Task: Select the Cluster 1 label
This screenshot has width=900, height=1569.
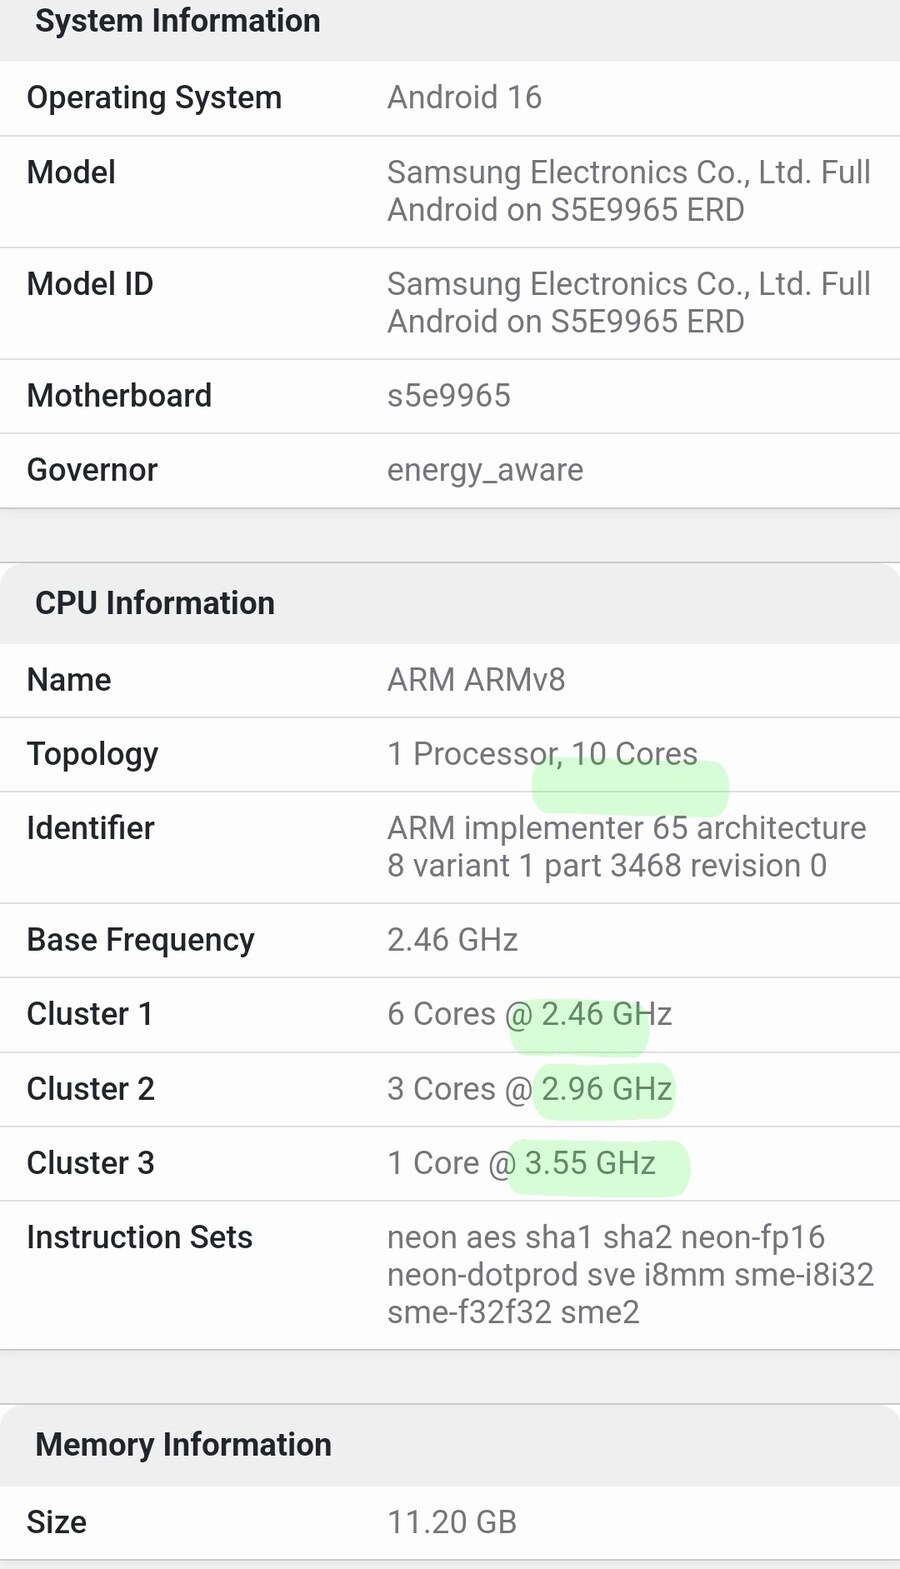Action: 90,1014
